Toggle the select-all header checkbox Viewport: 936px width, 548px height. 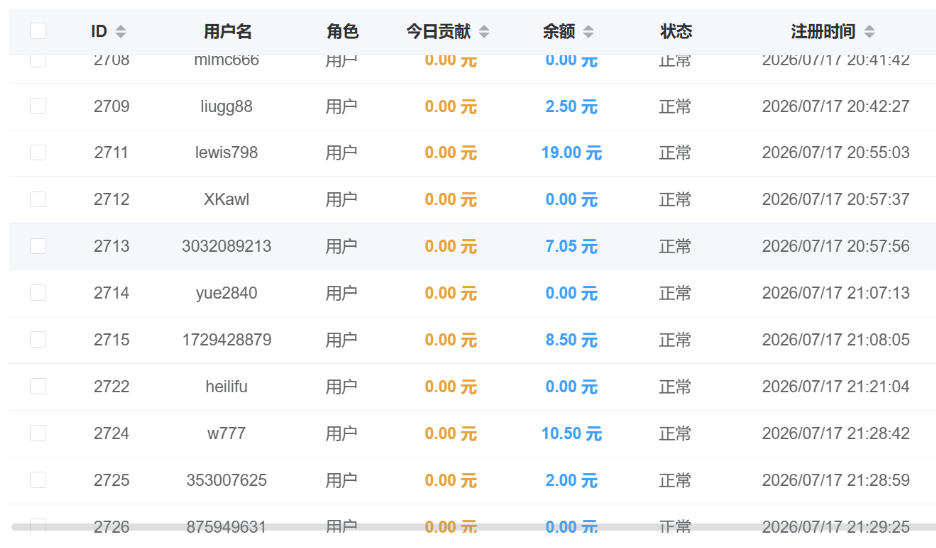pos(38,30)
